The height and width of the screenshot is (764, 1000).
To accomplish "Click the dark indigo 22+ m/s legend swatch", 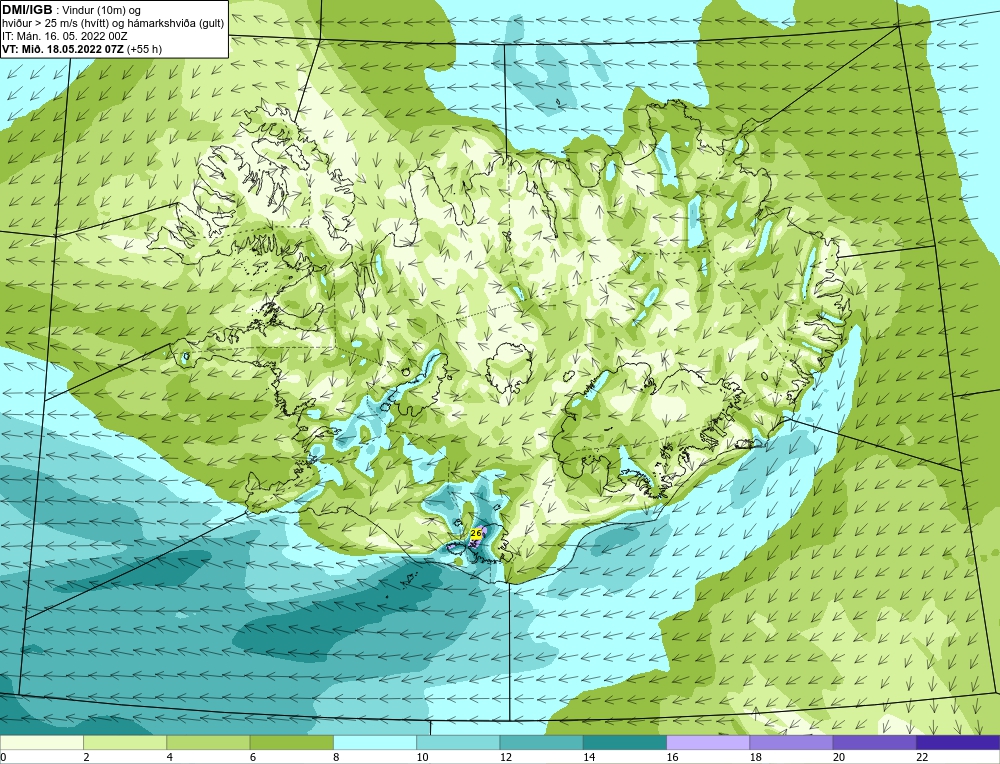I will click(x=958, y=742).
